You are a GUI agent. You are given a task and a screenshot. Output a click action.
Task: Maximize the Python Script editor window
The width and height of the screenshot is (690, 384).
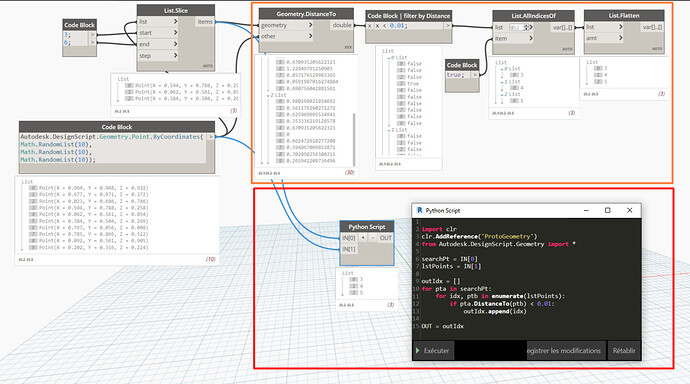tap(608, 210)
